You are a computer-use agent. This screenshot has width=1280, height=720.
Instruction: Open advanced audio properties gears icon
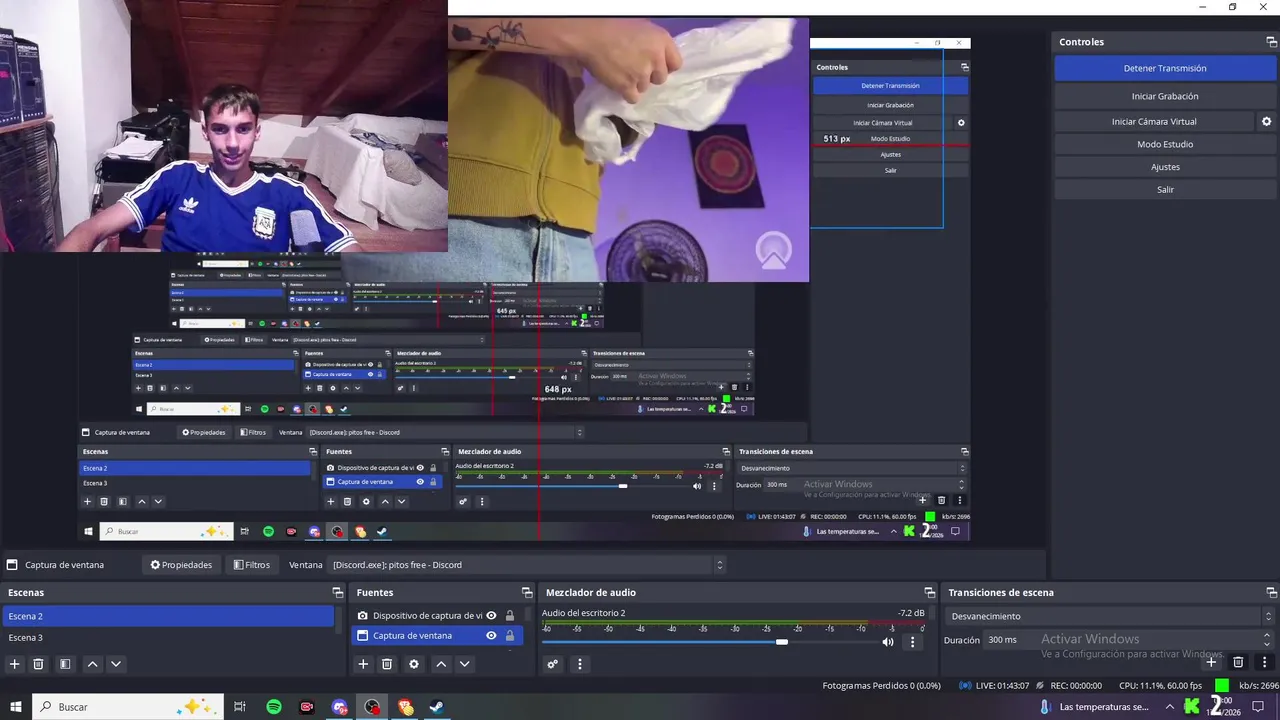(x=552, y=664)
